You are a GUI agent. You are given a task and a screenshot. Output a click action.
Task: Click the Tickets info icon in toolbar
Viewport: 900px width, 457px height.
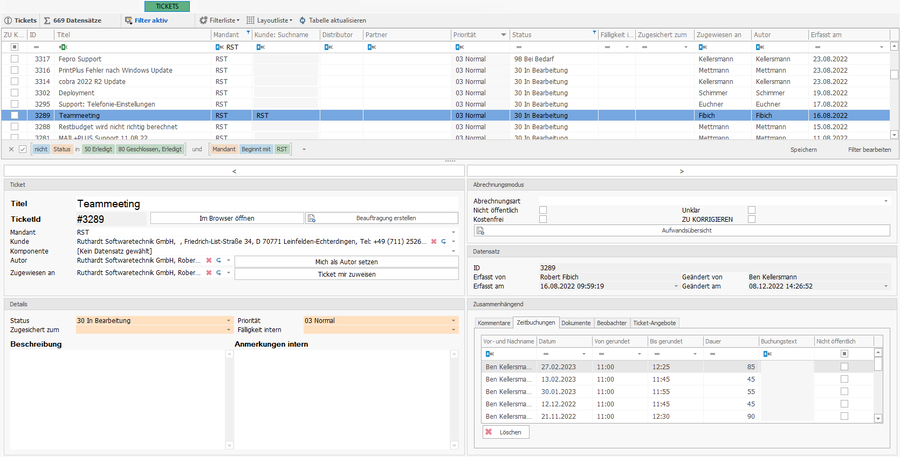point(8,21)
